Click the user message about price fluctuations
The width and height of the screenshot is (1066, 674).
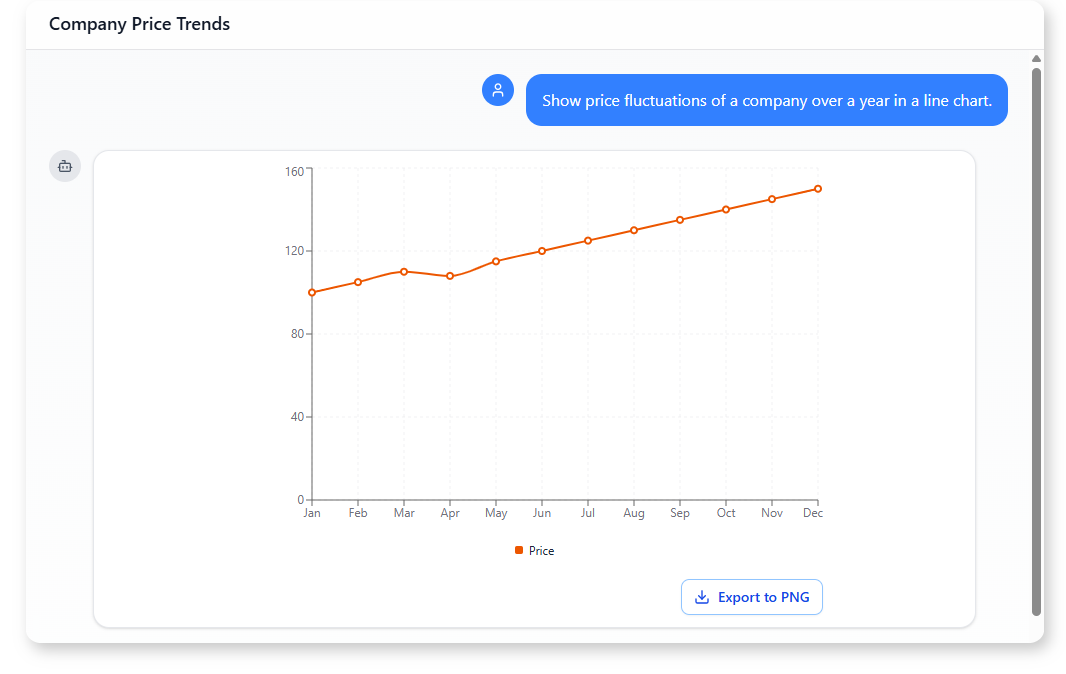click(767, 100)
